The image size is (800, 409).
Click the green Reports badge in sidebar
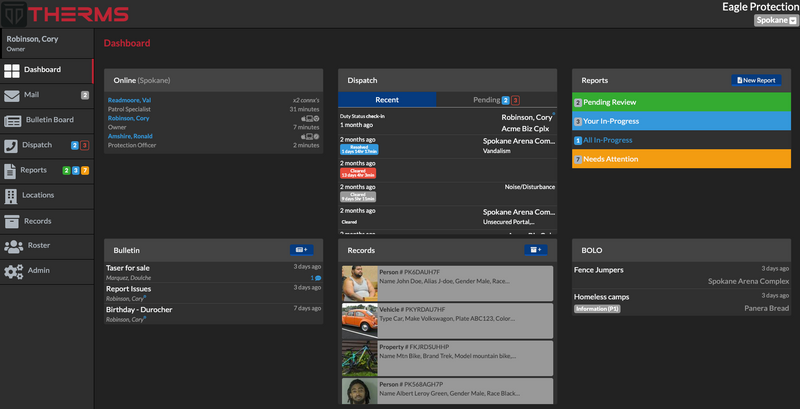pos(66,171)
